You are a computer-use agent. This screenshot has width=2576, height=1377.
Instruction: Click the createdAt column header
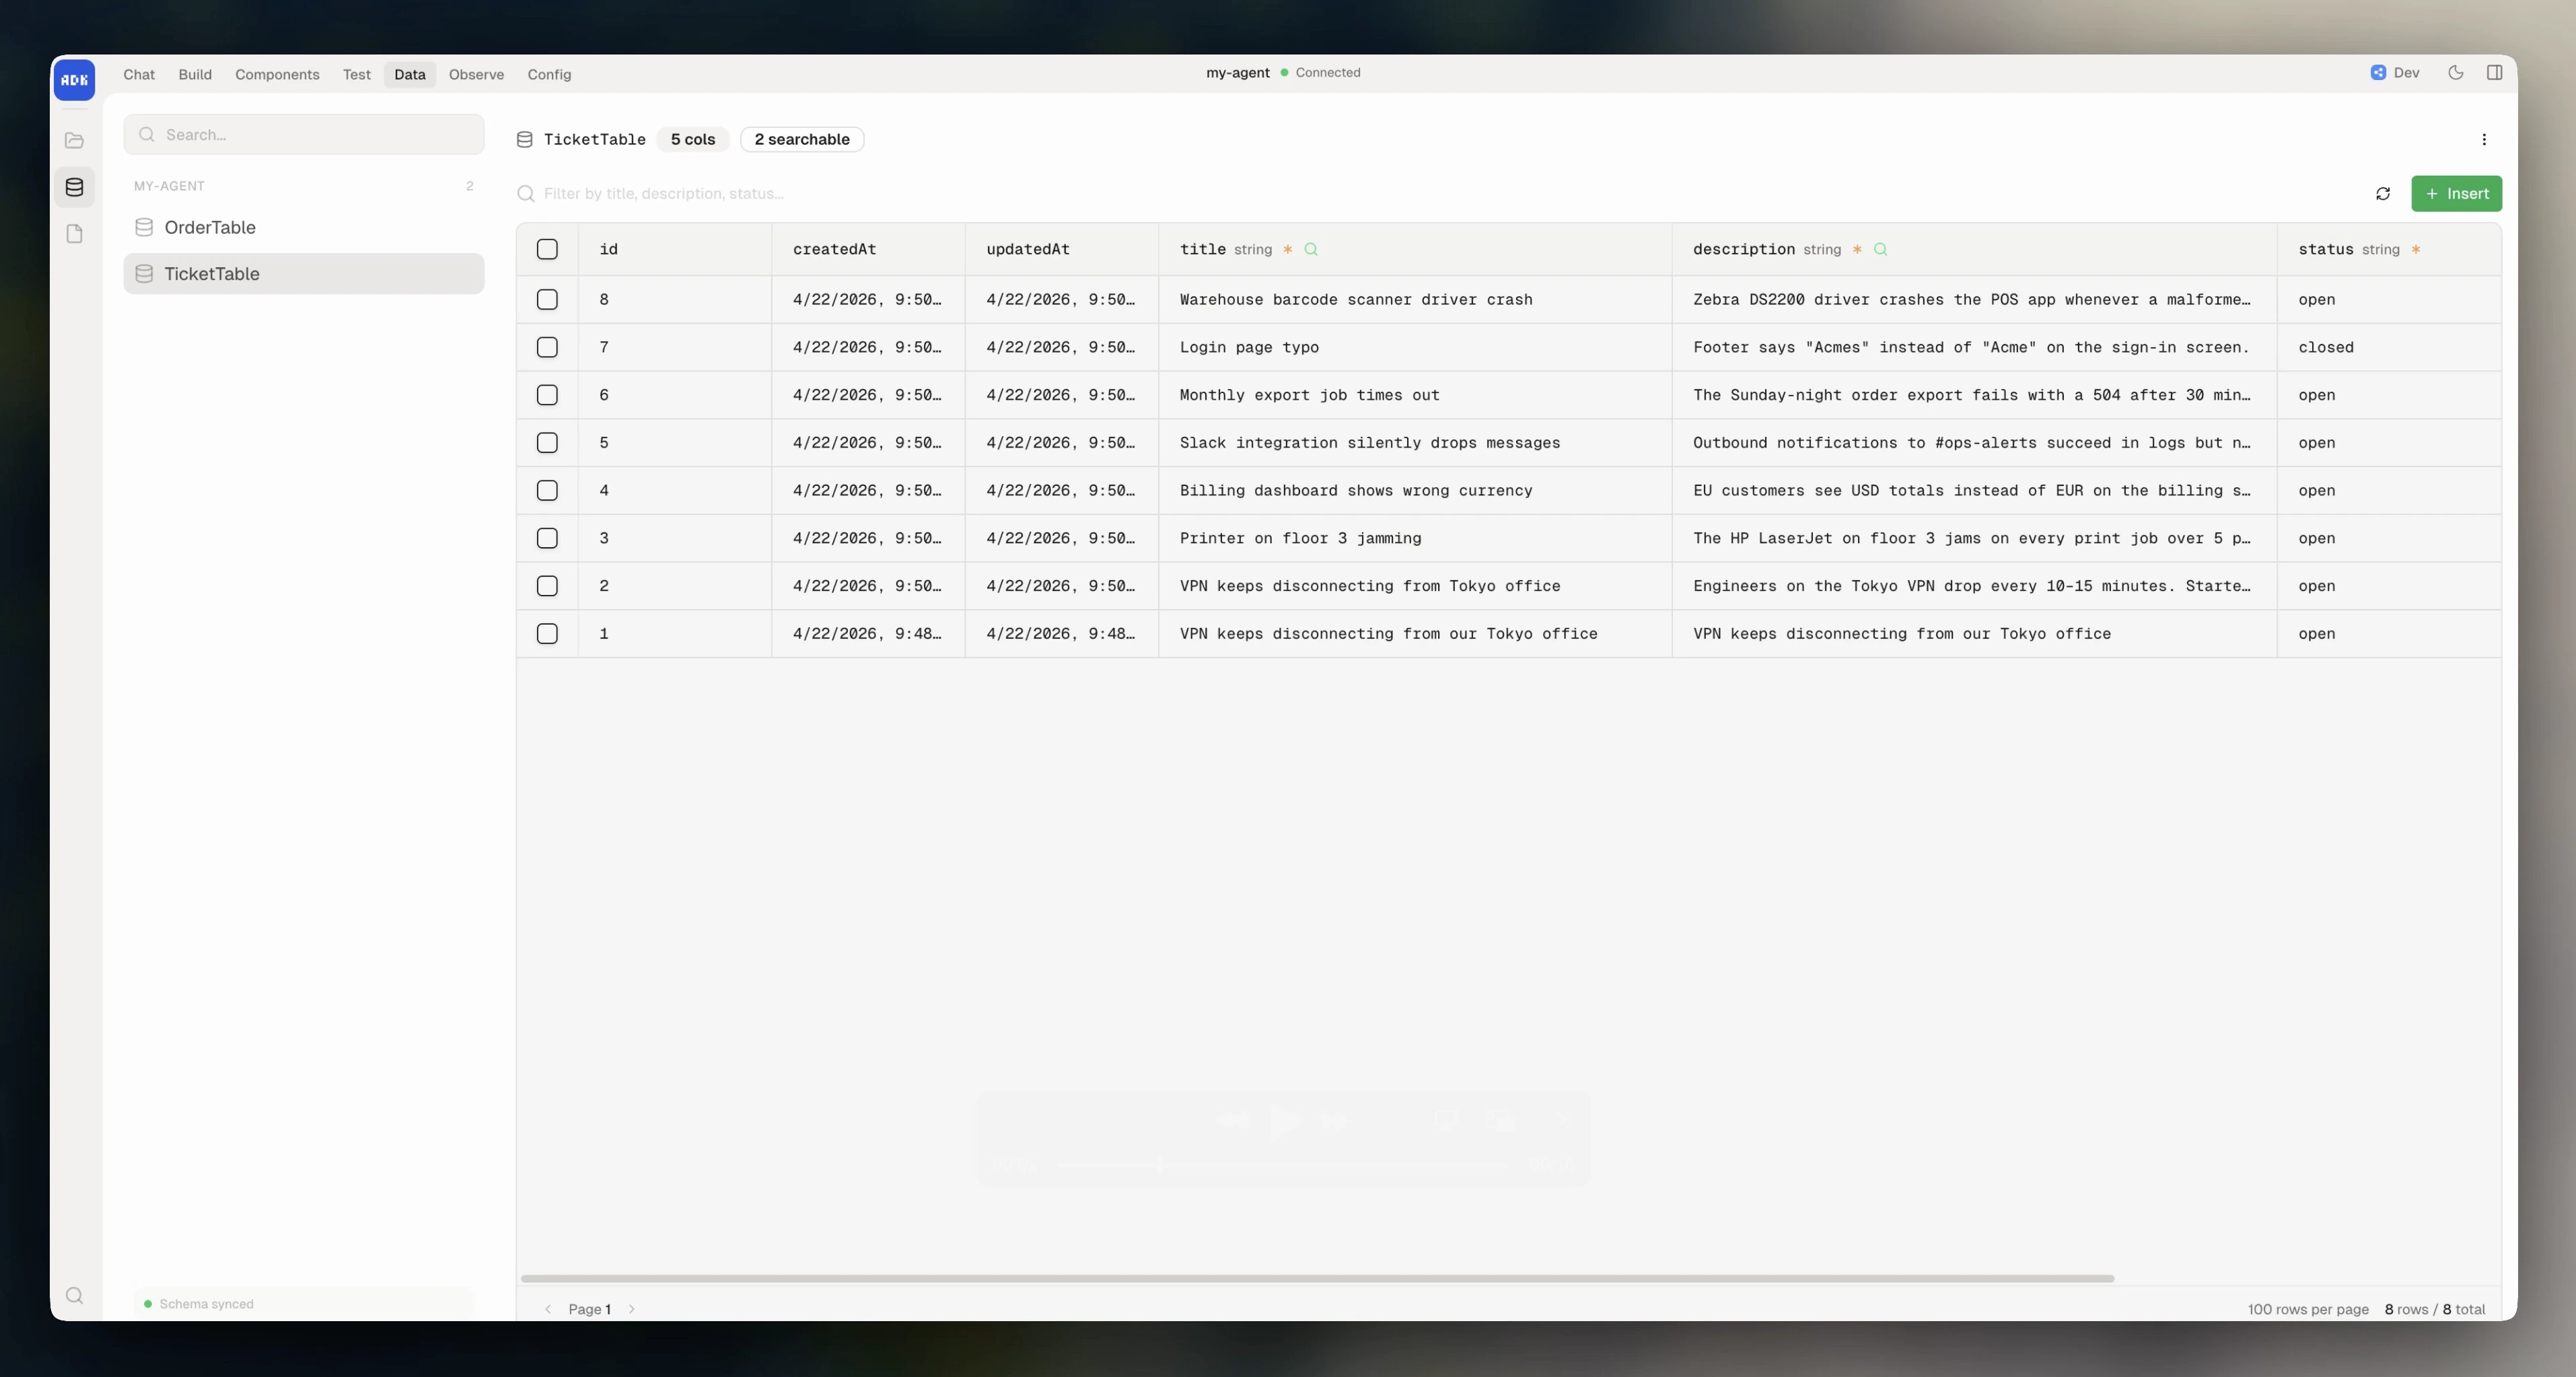(868, 249)
